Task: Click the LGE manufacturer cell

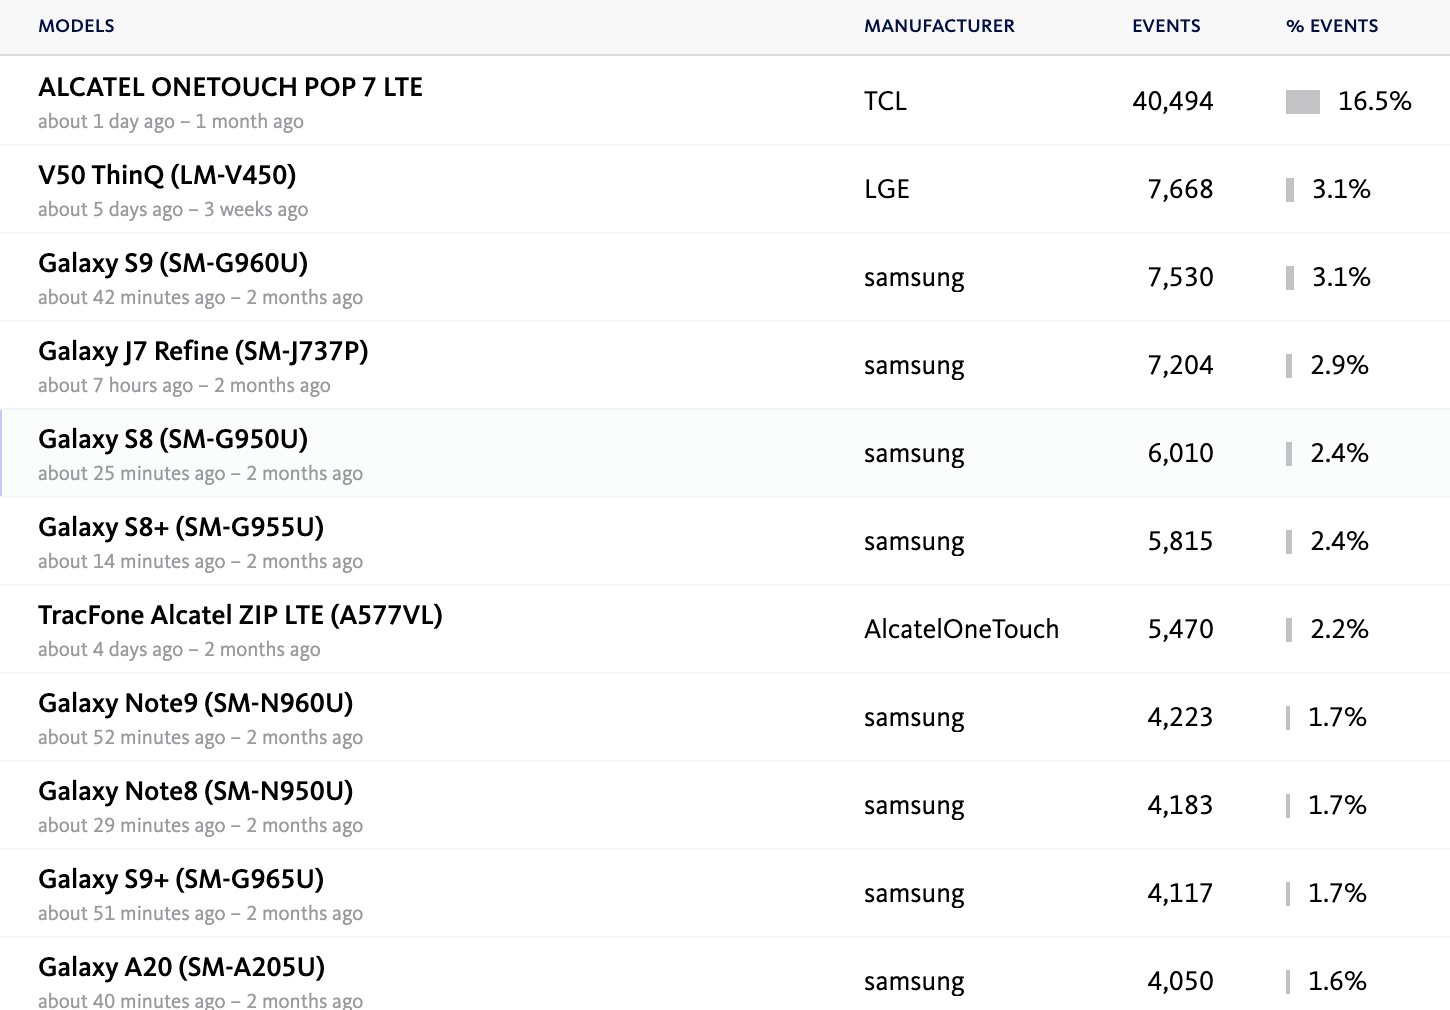Action: click(887, 189)
